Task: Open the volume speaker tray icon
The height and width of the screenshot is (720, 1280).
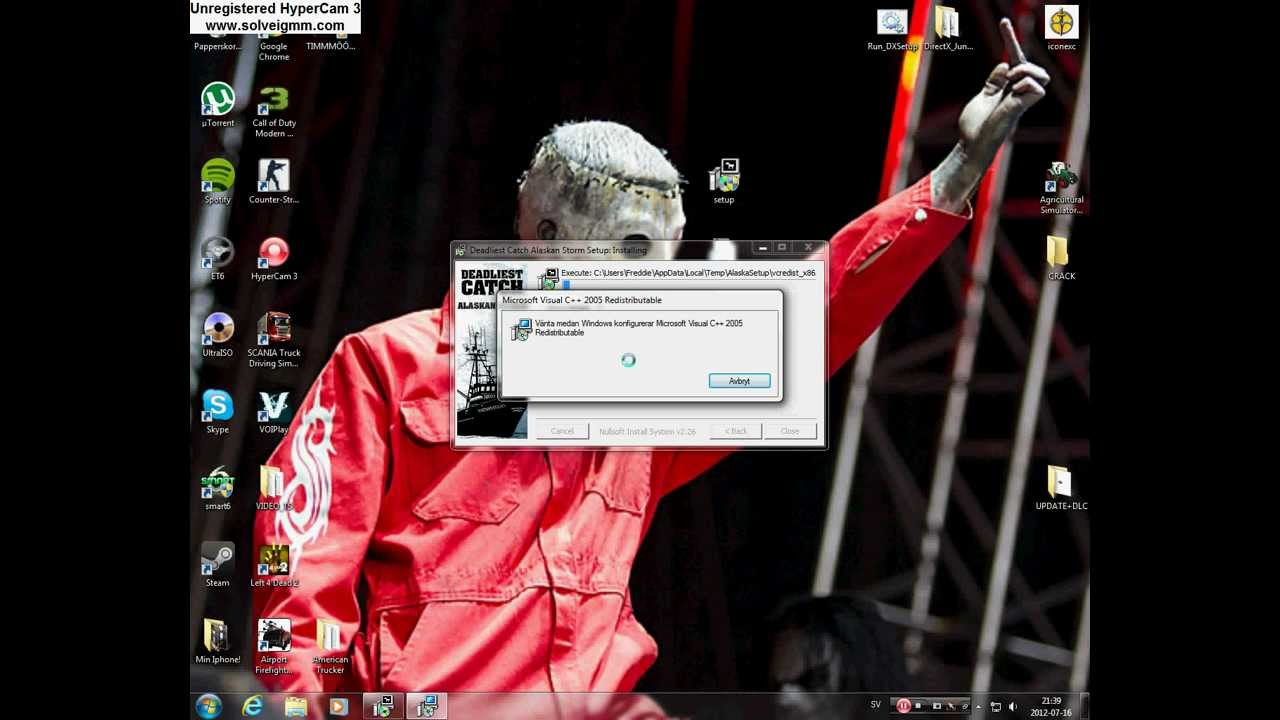Action: coord(1012,707)
